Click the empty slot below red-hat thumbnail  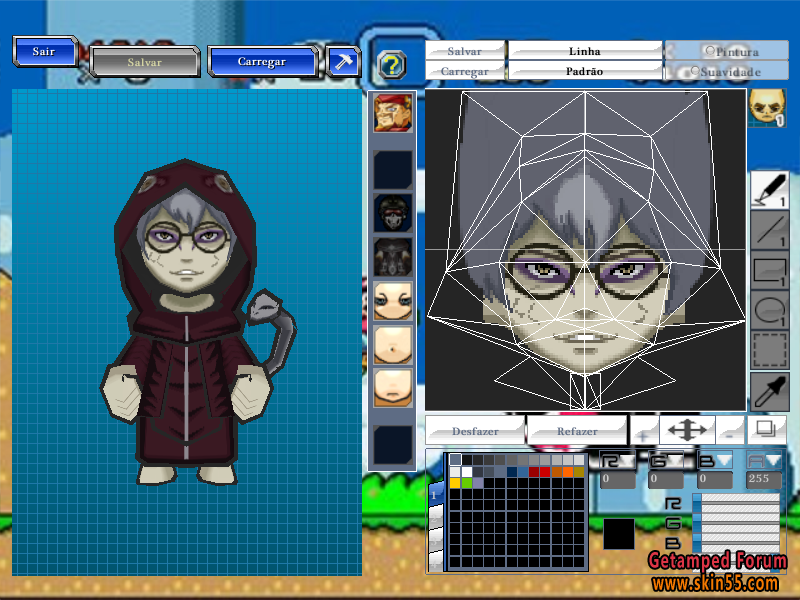pyautogui.click(x=392, y=170)
